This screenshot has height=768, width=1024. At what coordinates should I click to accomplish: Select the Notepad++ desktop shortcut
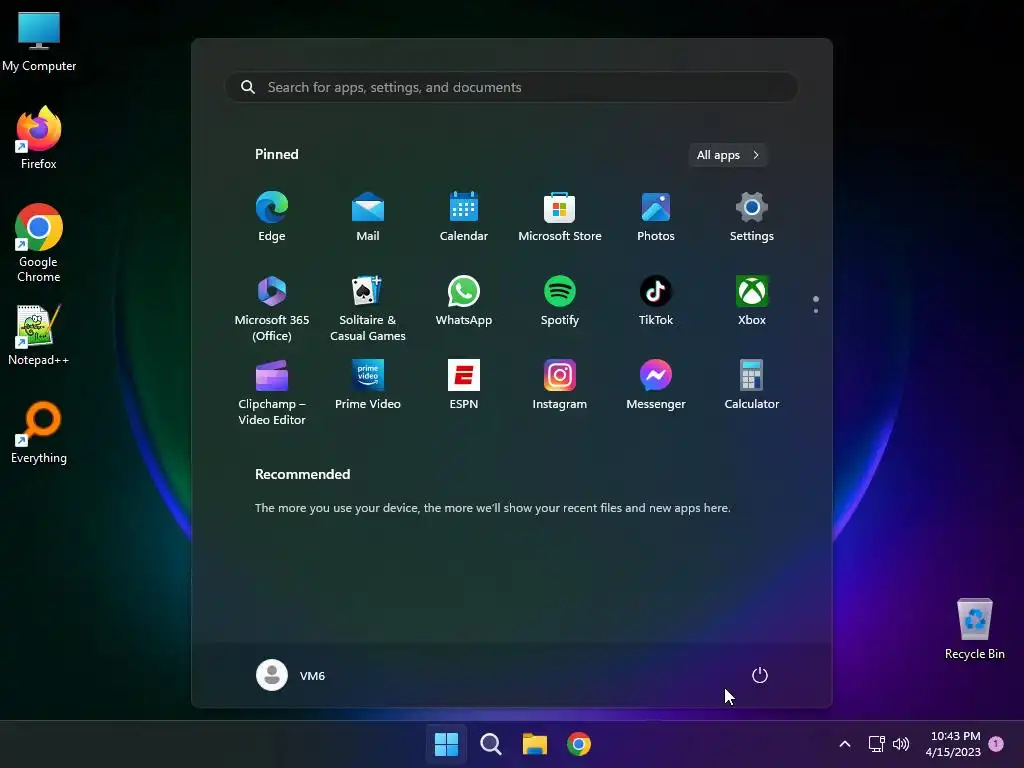pos(39,336)
